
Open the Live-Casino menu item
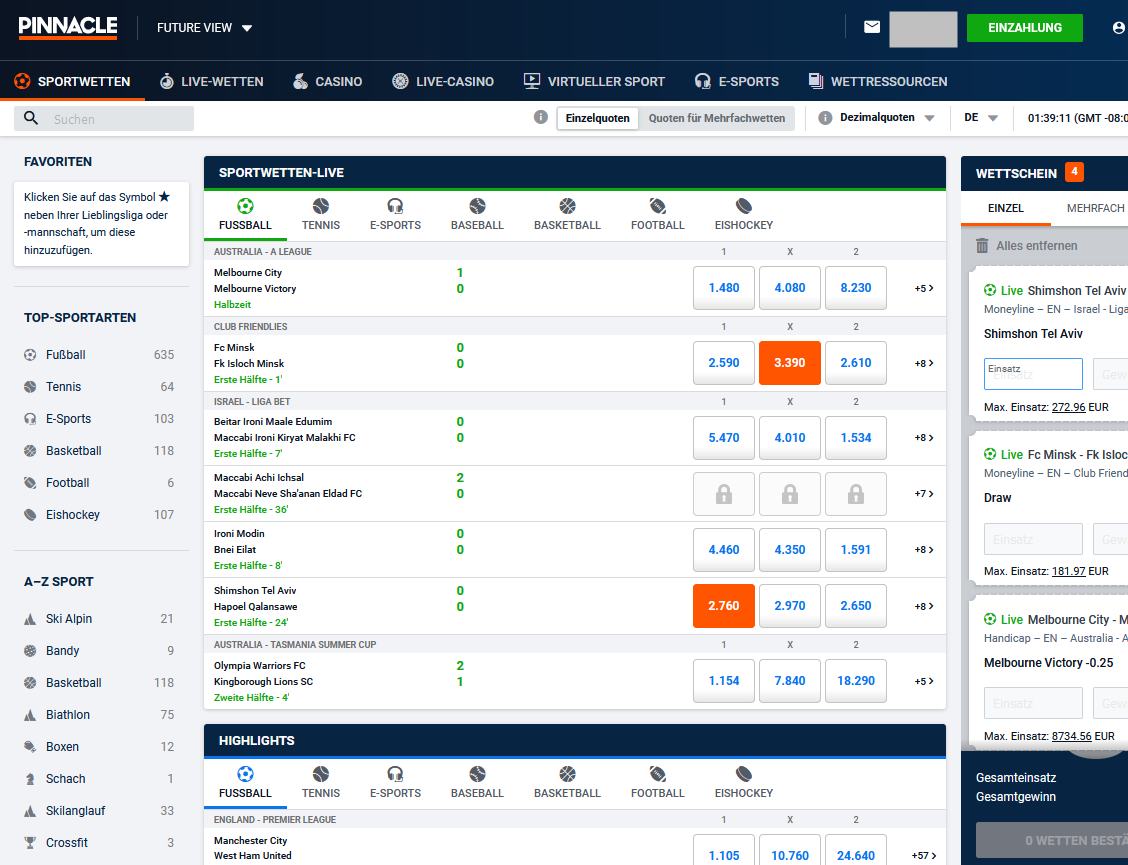pos(443,81)
